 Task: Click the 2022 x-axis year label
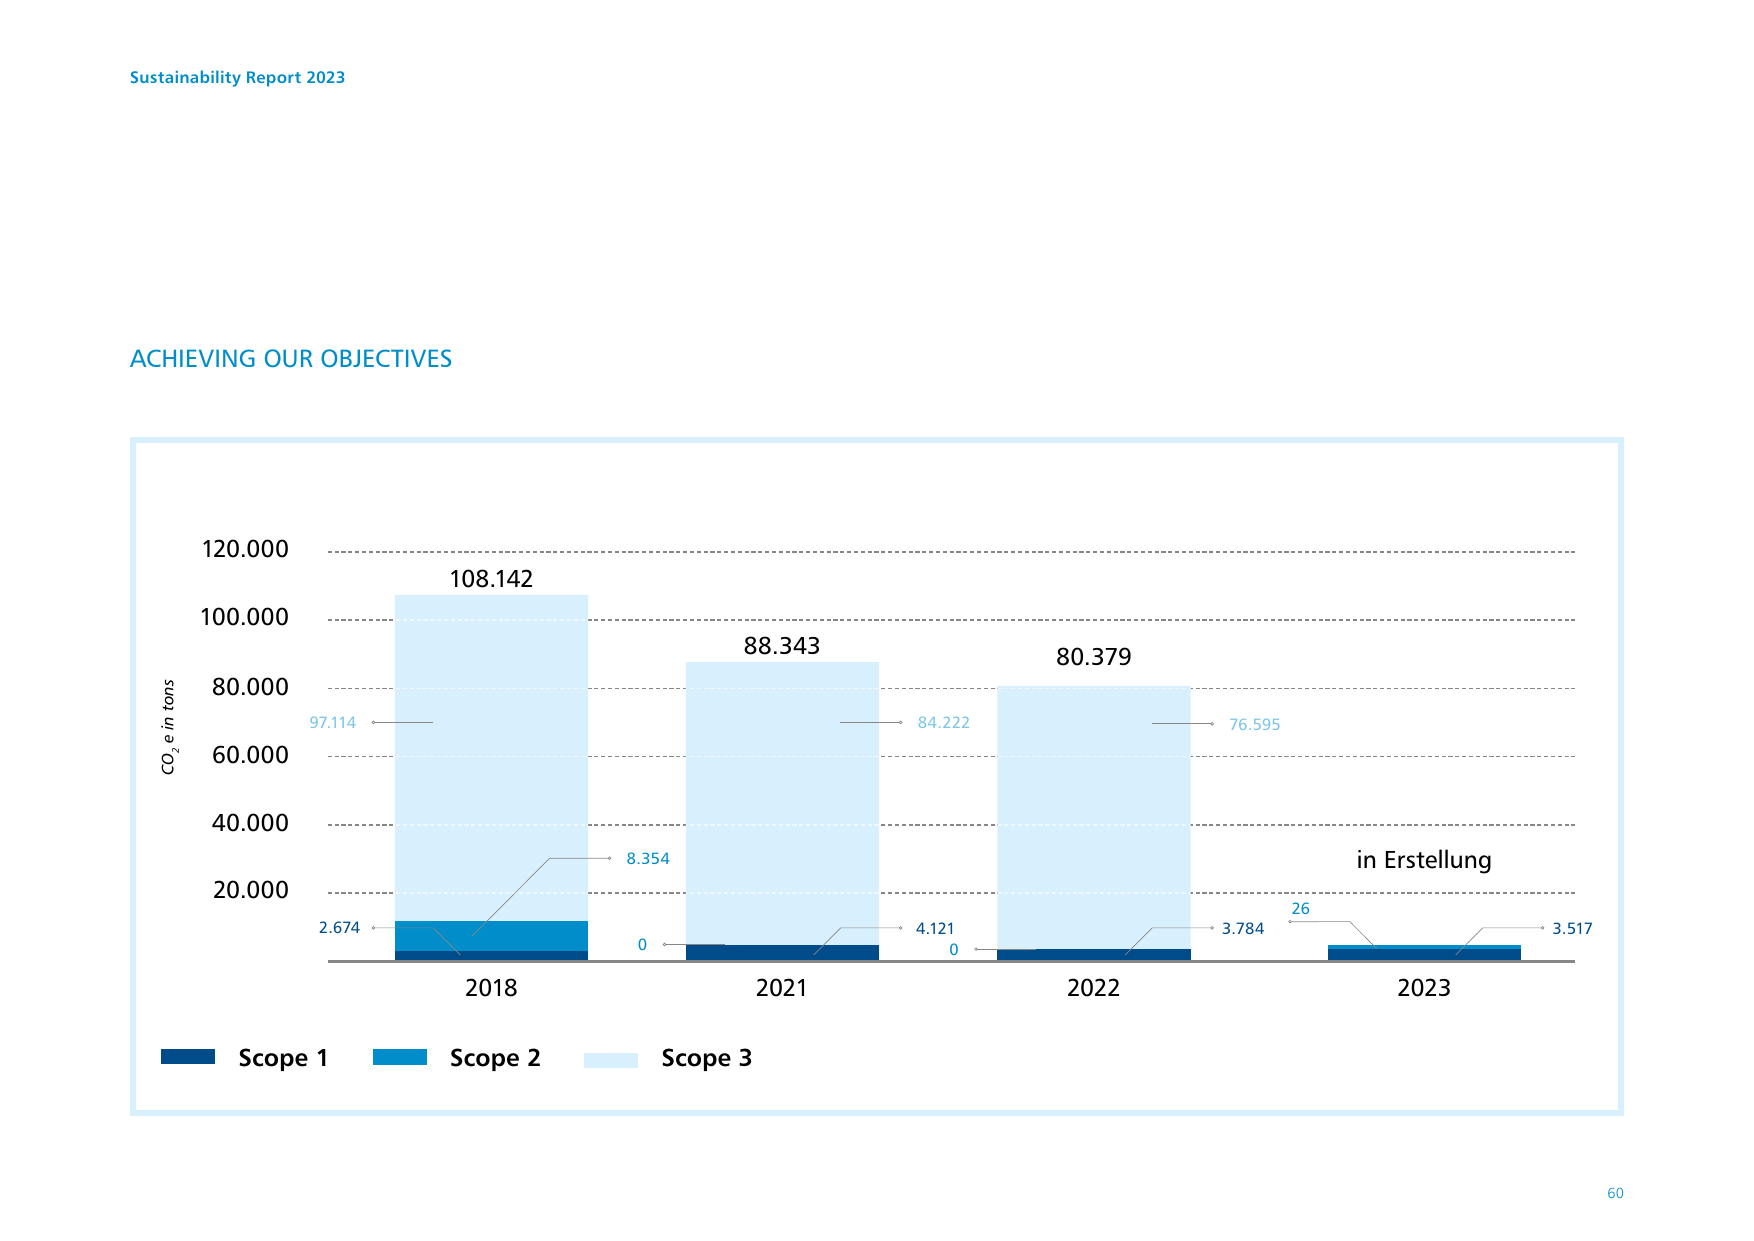coord(1093,988)
